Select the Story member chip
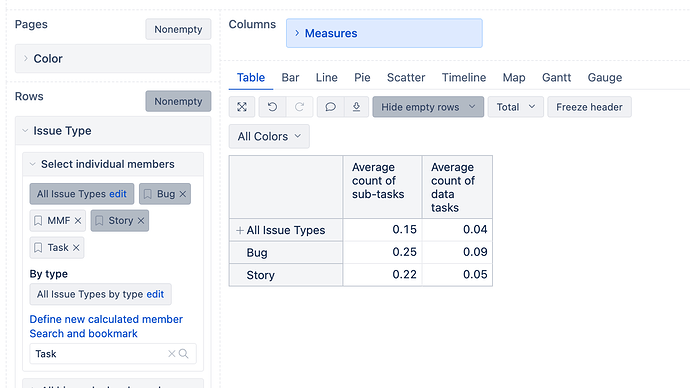690x388 pixels. 121,221
